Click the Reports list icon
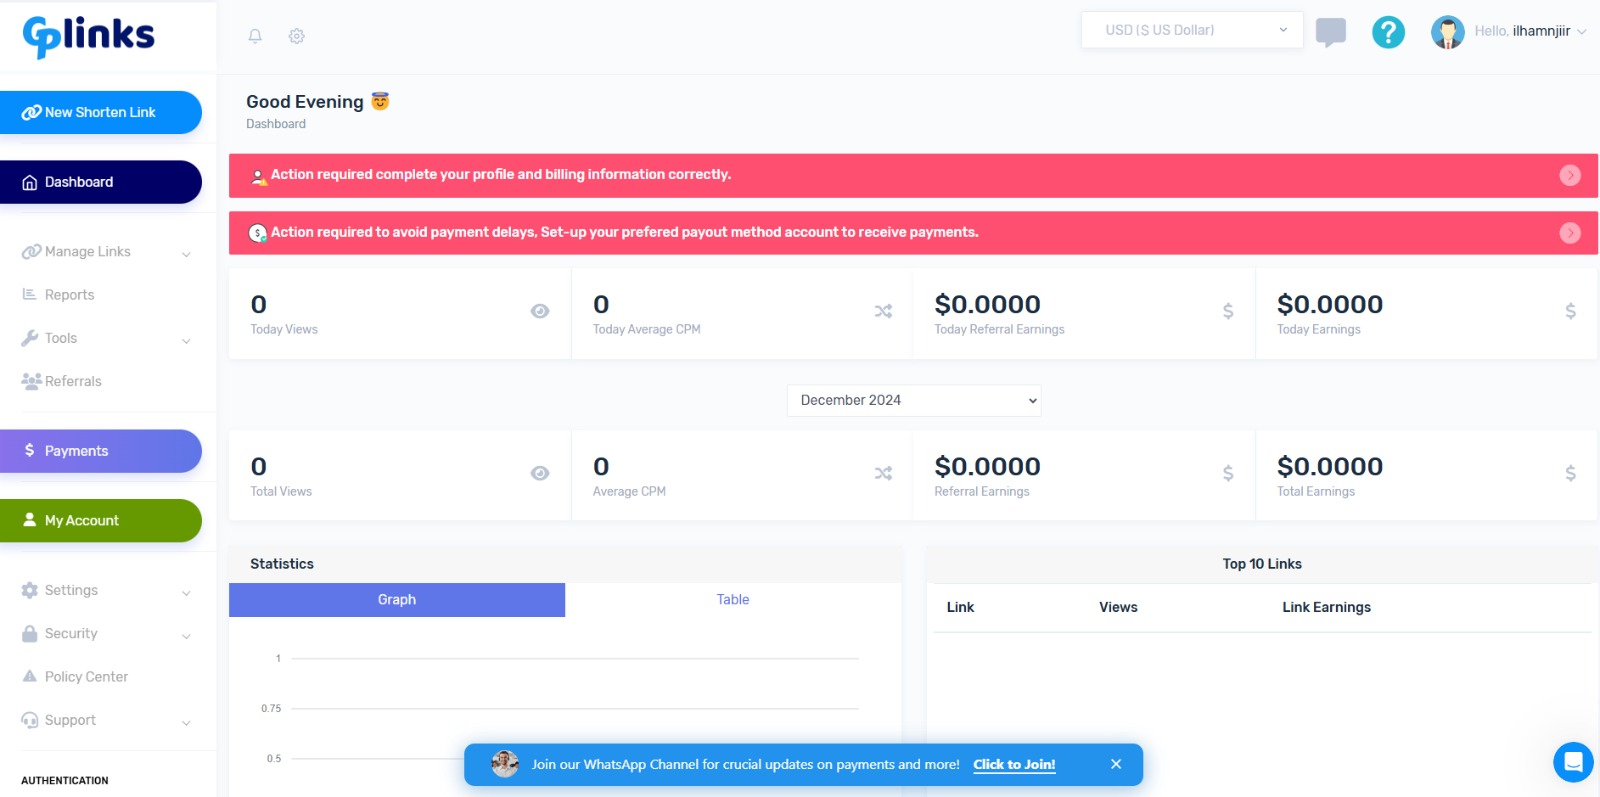 click(29, 294)
